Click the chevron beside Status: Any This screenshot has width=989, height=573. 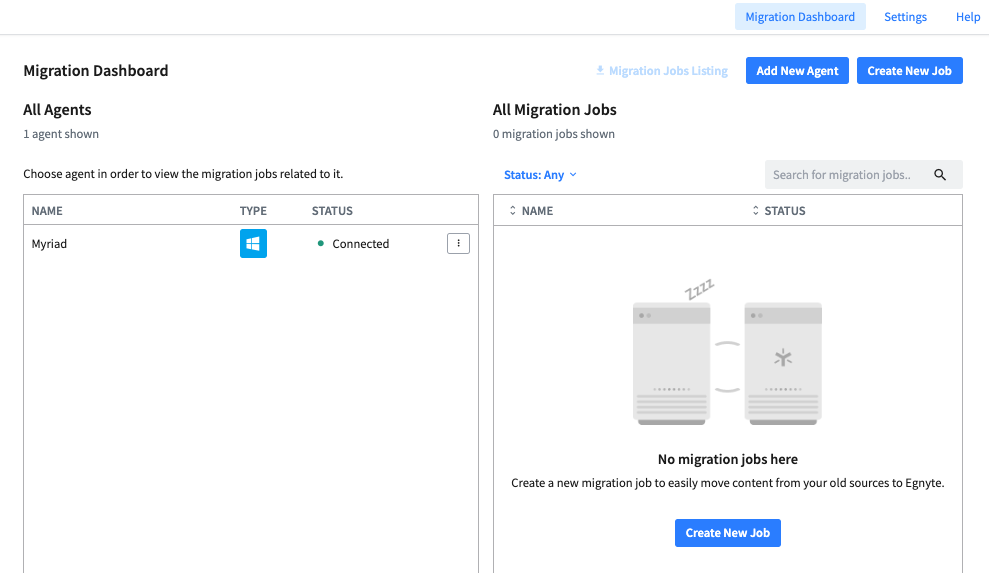(x=573, y=175)
